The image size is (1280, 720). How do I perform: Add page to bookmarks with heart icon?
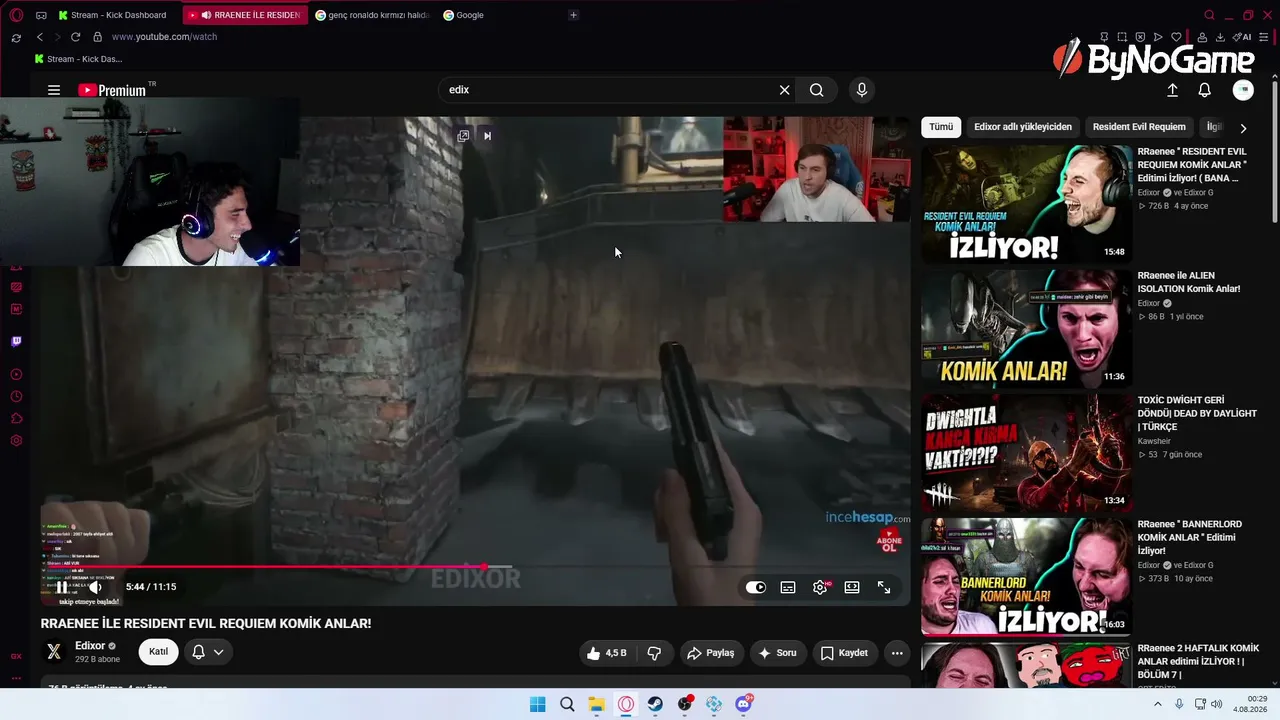tap(1177, 37)
